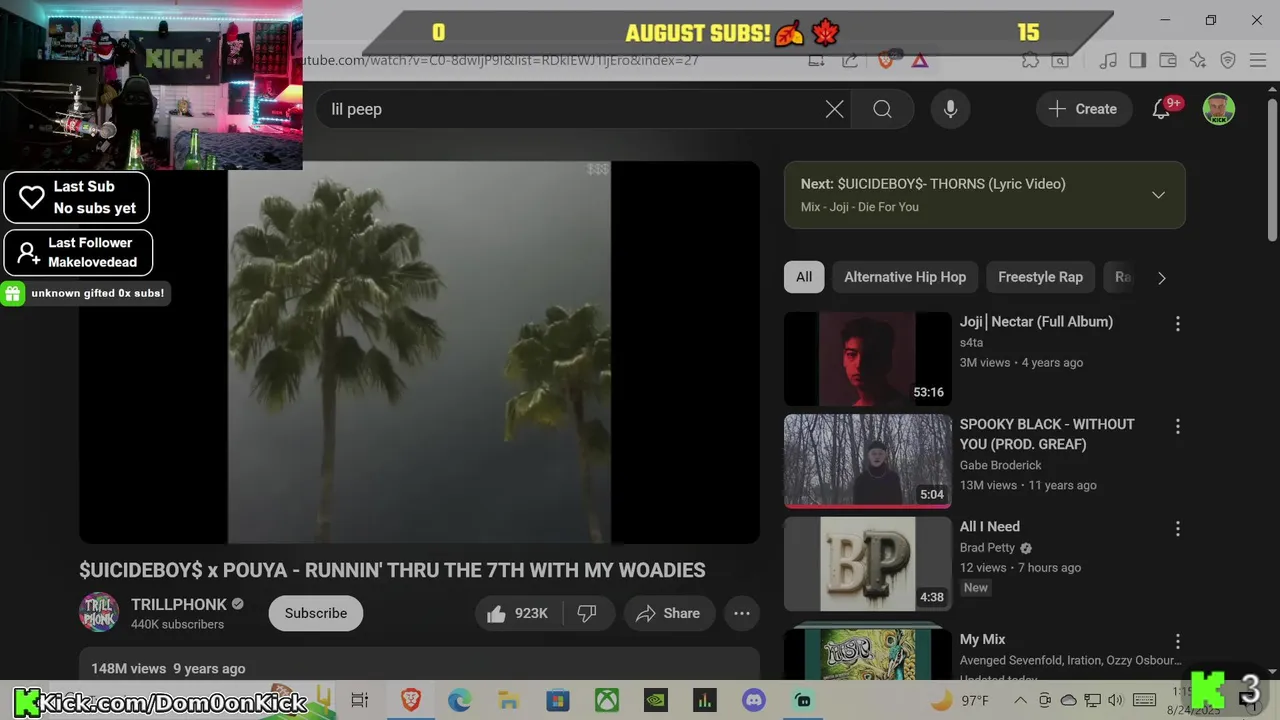The height and width of the screenshot is (720, 1280).
Task: Open Brave Shields lion icon
Action: [x=885, y=60]
